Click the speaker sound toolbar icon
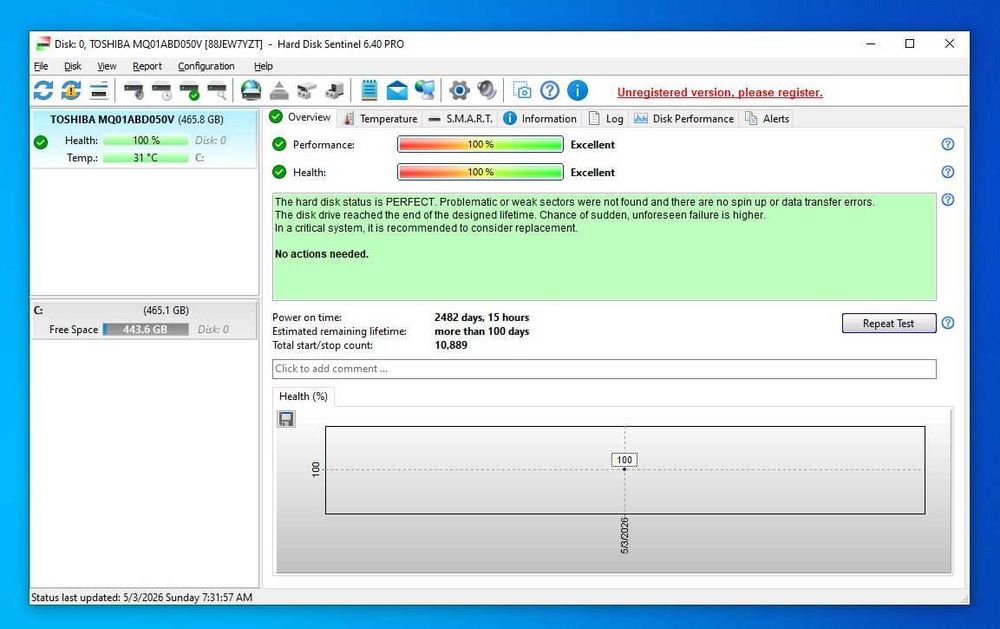The image size is (1000, 629). pyautogui.click(x=487, y=91)
